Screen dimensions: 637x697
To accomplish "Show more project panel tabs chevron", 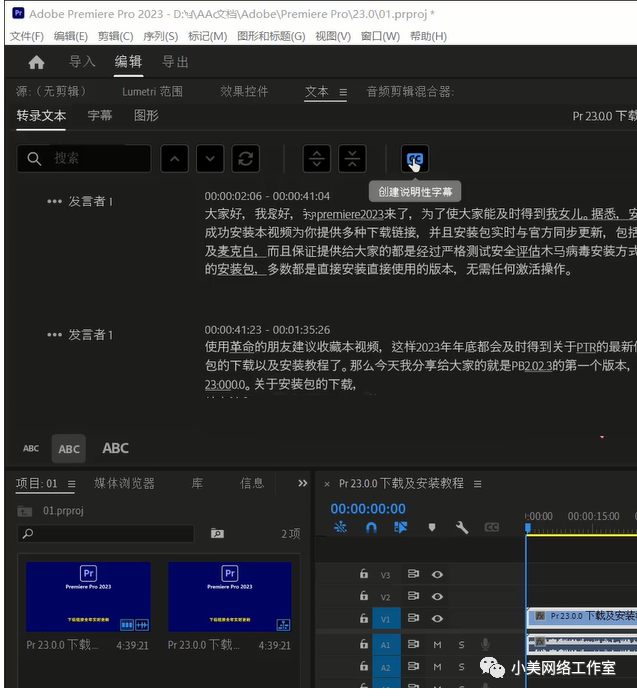I will (x=303, y=483).
